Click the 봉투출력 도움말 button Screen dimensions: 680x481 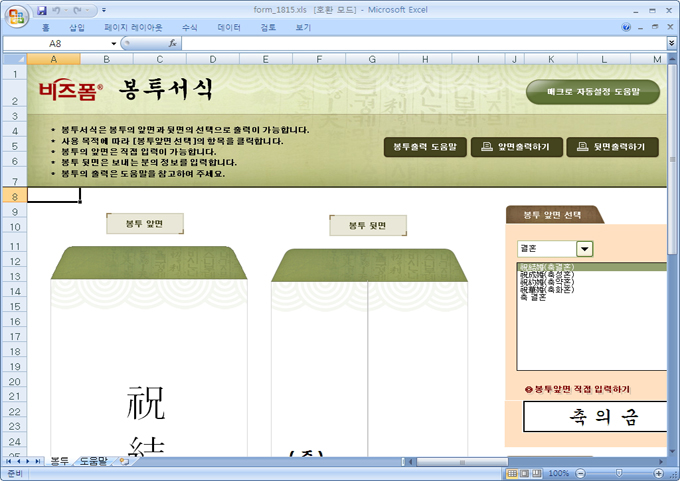tap(423, 147)
